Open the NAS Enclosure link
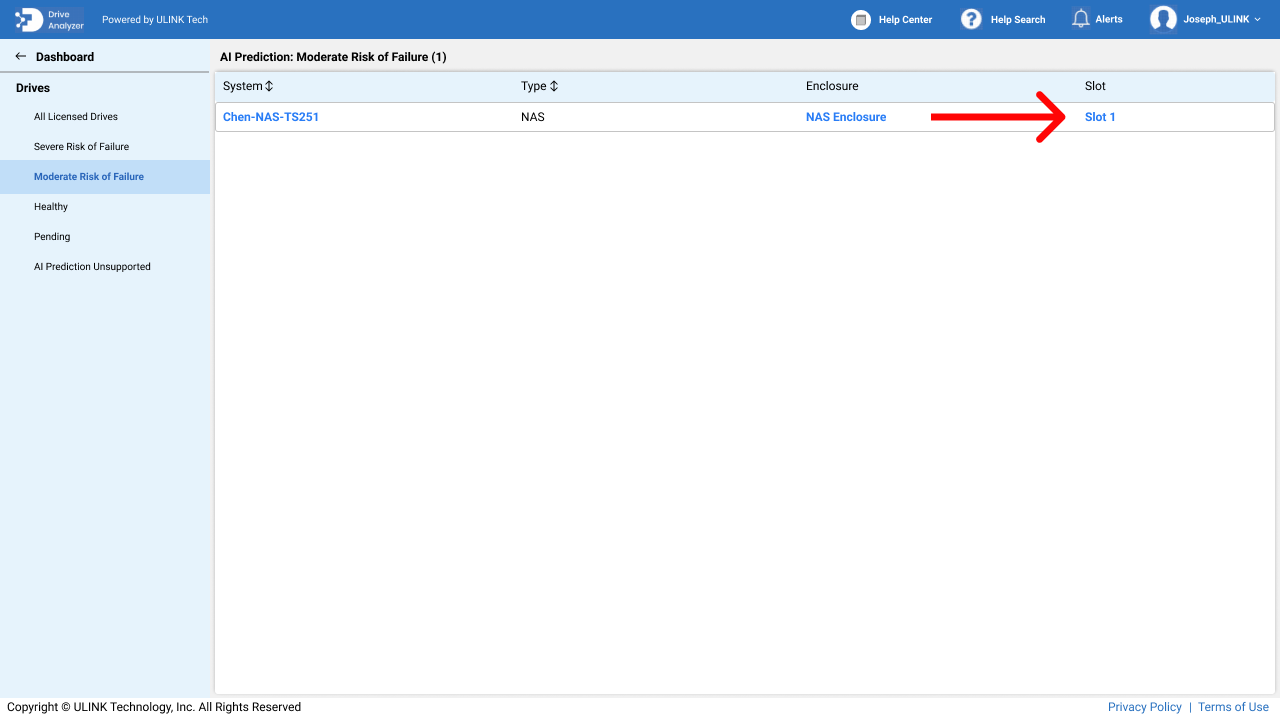 coord(846,117)
